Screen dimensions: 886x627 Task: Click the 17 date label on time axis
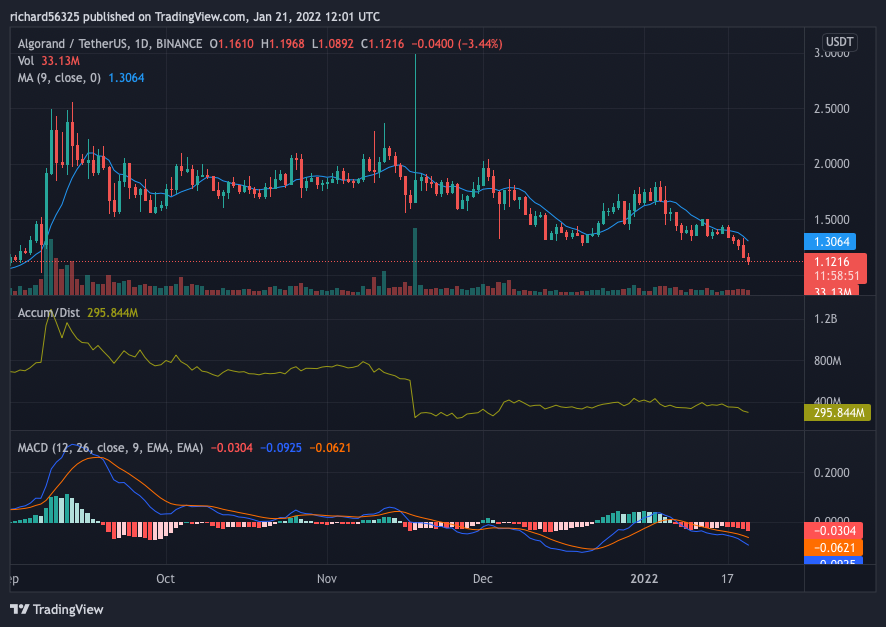[x=727, y=578]
